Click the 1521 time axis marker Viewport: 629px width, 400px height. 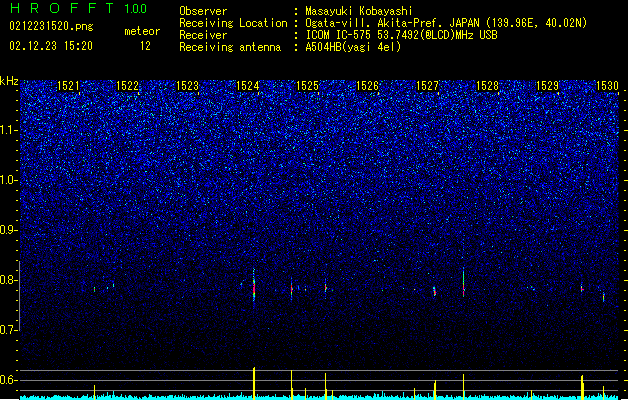68,85
